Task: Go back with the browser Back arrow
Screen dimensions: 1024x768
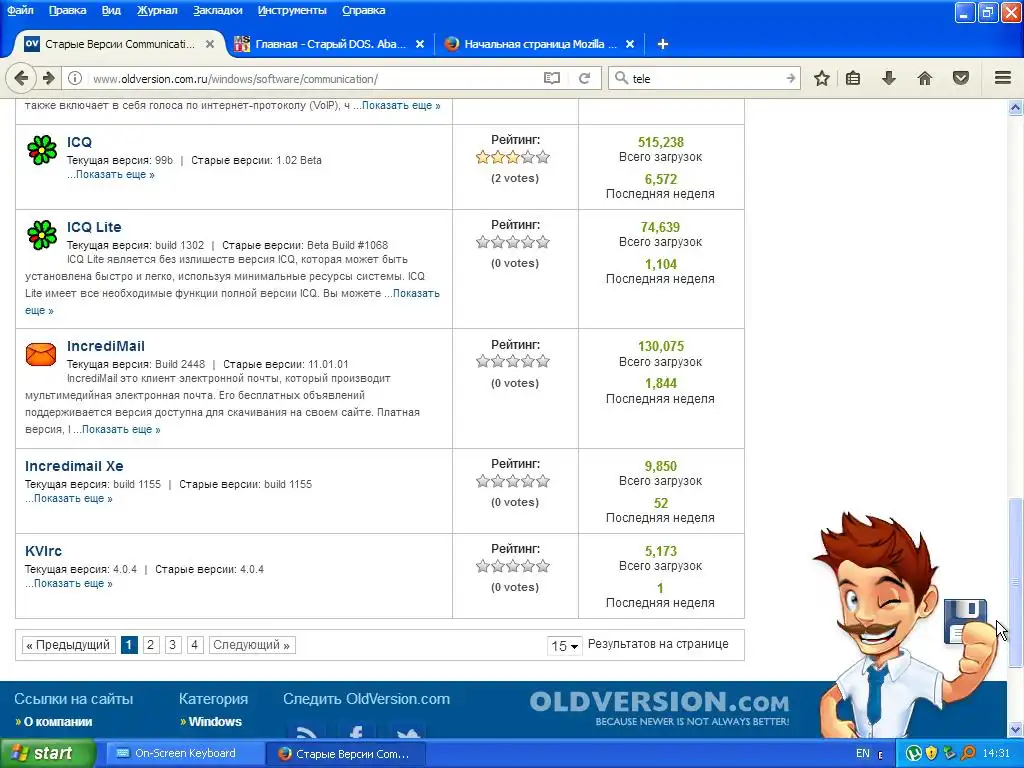Action: coord(21,78)
